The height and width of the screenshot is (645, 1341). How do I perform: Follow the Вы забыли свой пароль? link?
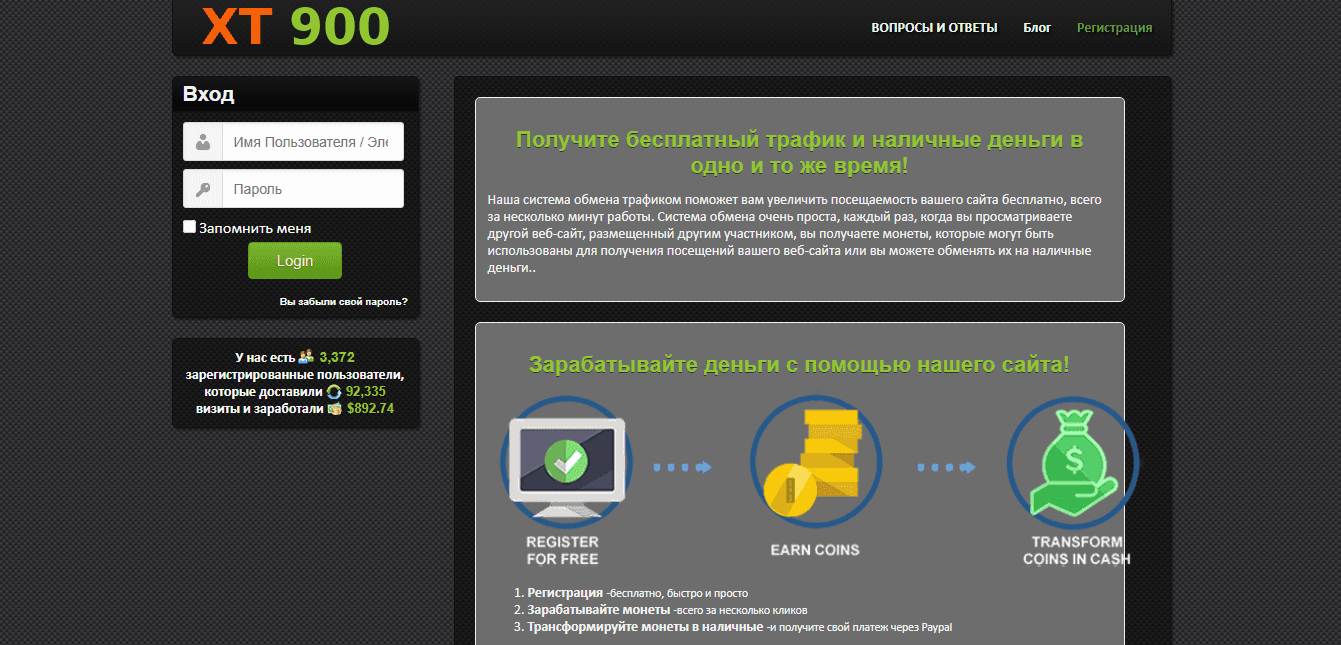click(x=343, y=301)
